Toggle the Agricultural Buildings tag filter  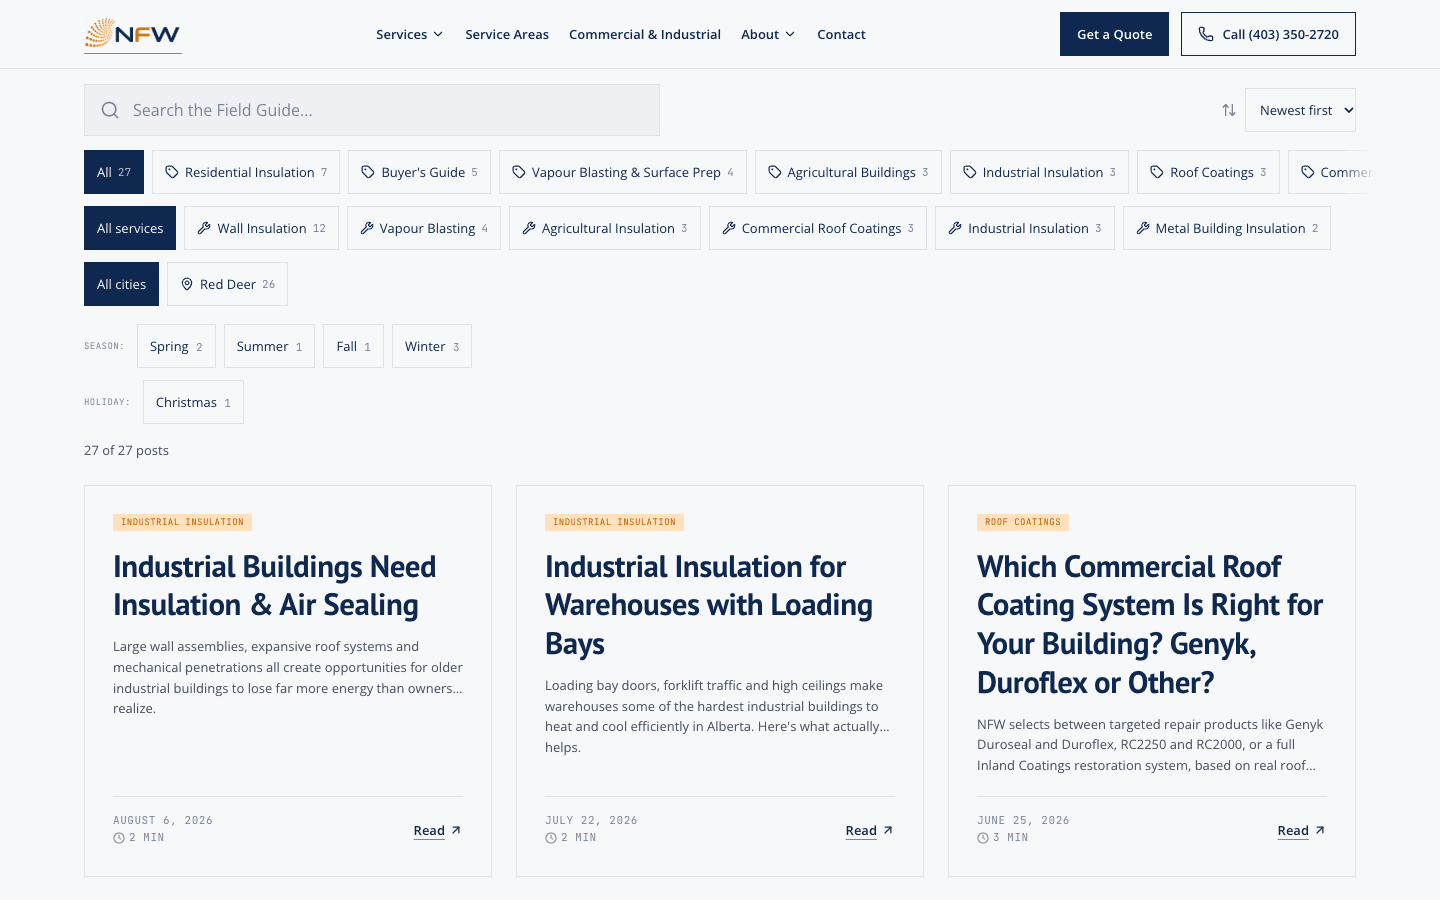point(848,172)
